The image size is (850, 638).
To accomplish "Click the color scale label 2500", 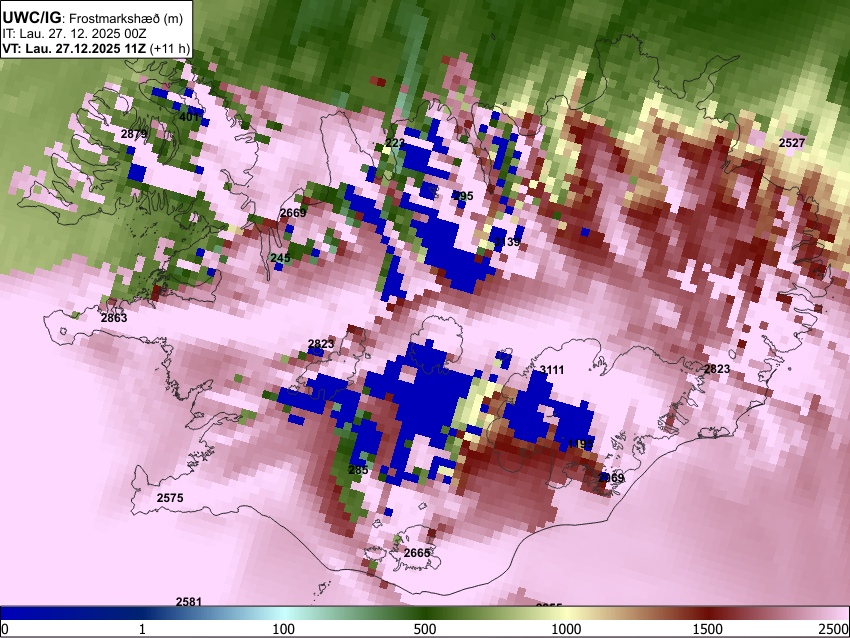I will point(835,629).
